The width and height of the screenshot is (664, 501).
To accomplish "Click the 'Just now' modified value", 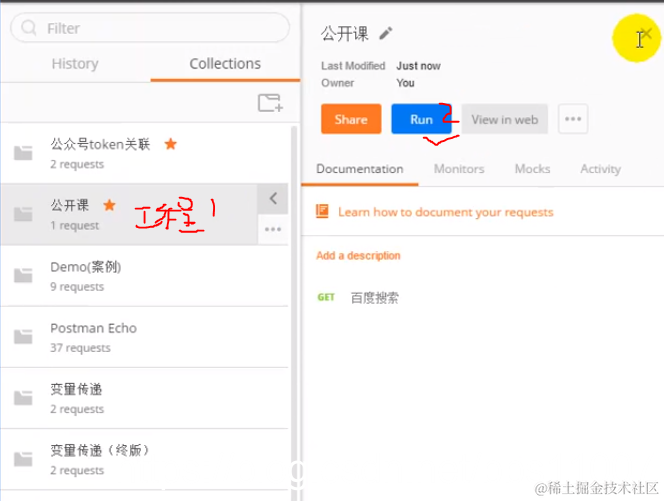I will point(418,66).
